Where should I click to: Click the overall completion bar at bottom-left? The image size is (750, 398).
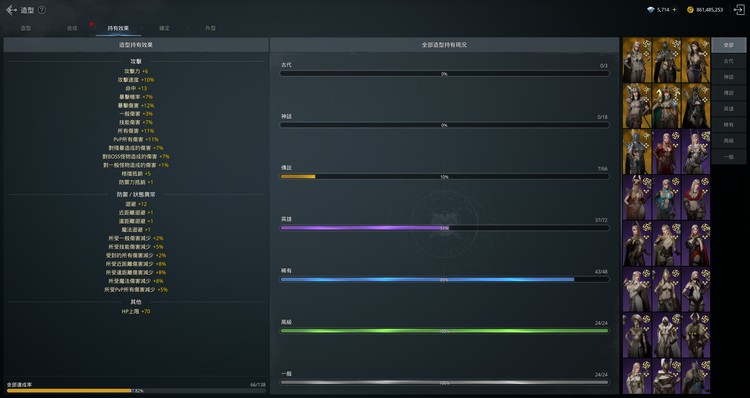tap(136, 391)
